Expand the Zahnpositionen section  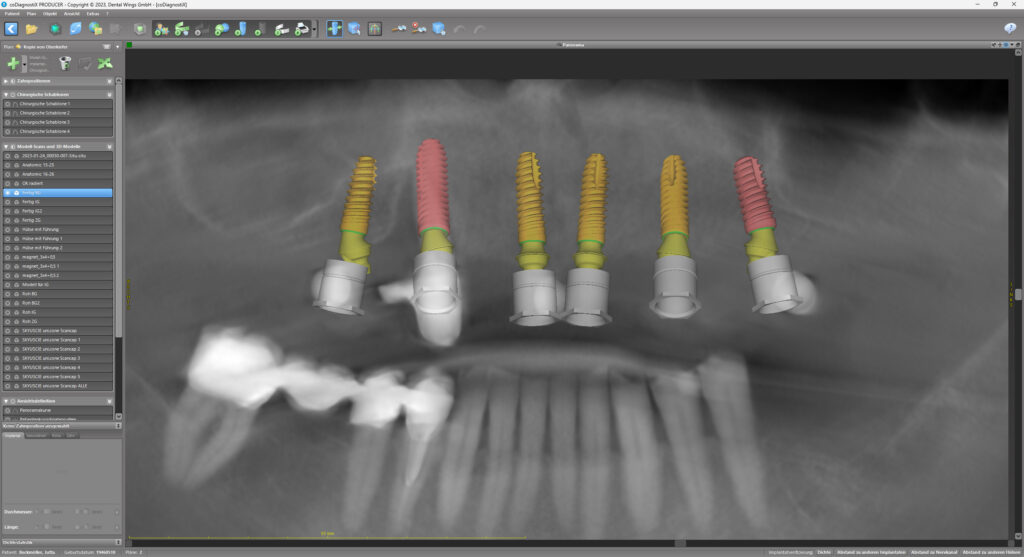(8, 81)
